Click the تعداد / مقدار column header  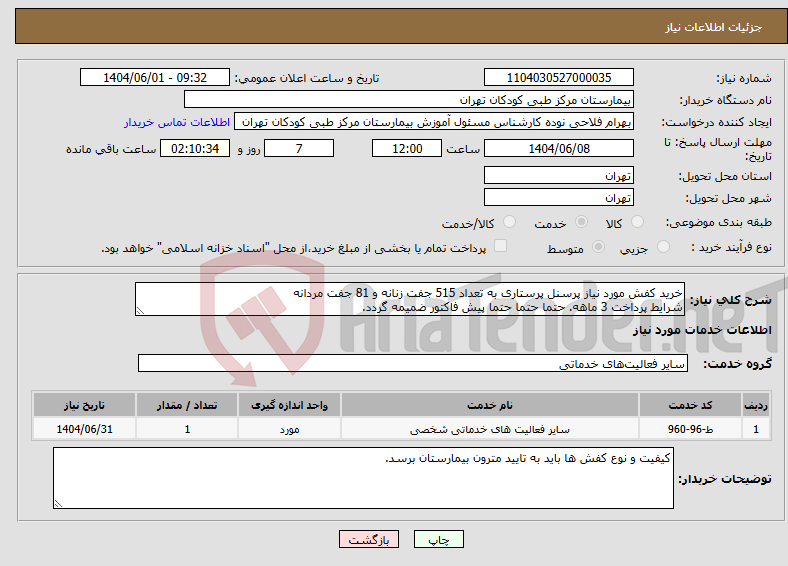click(187, 405)
